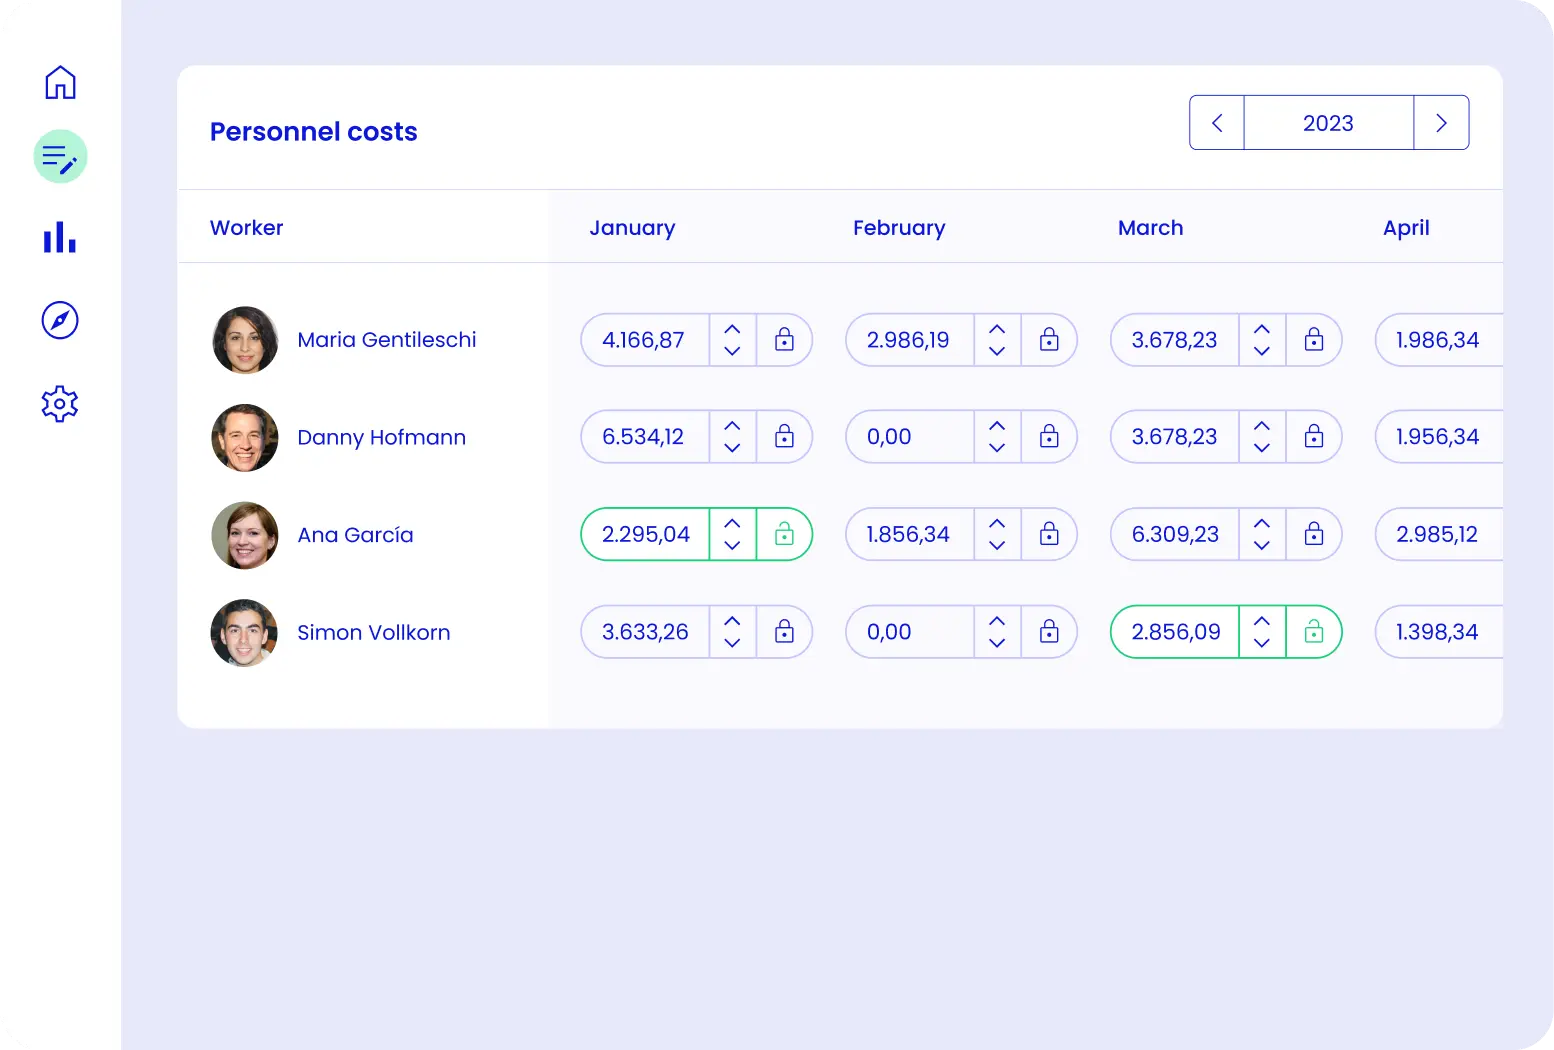Image resolution: width=1554 pixels, height=1050 pixels.
Task: Click the lock icon on Maria's January cost
Action: click(785, 340)
